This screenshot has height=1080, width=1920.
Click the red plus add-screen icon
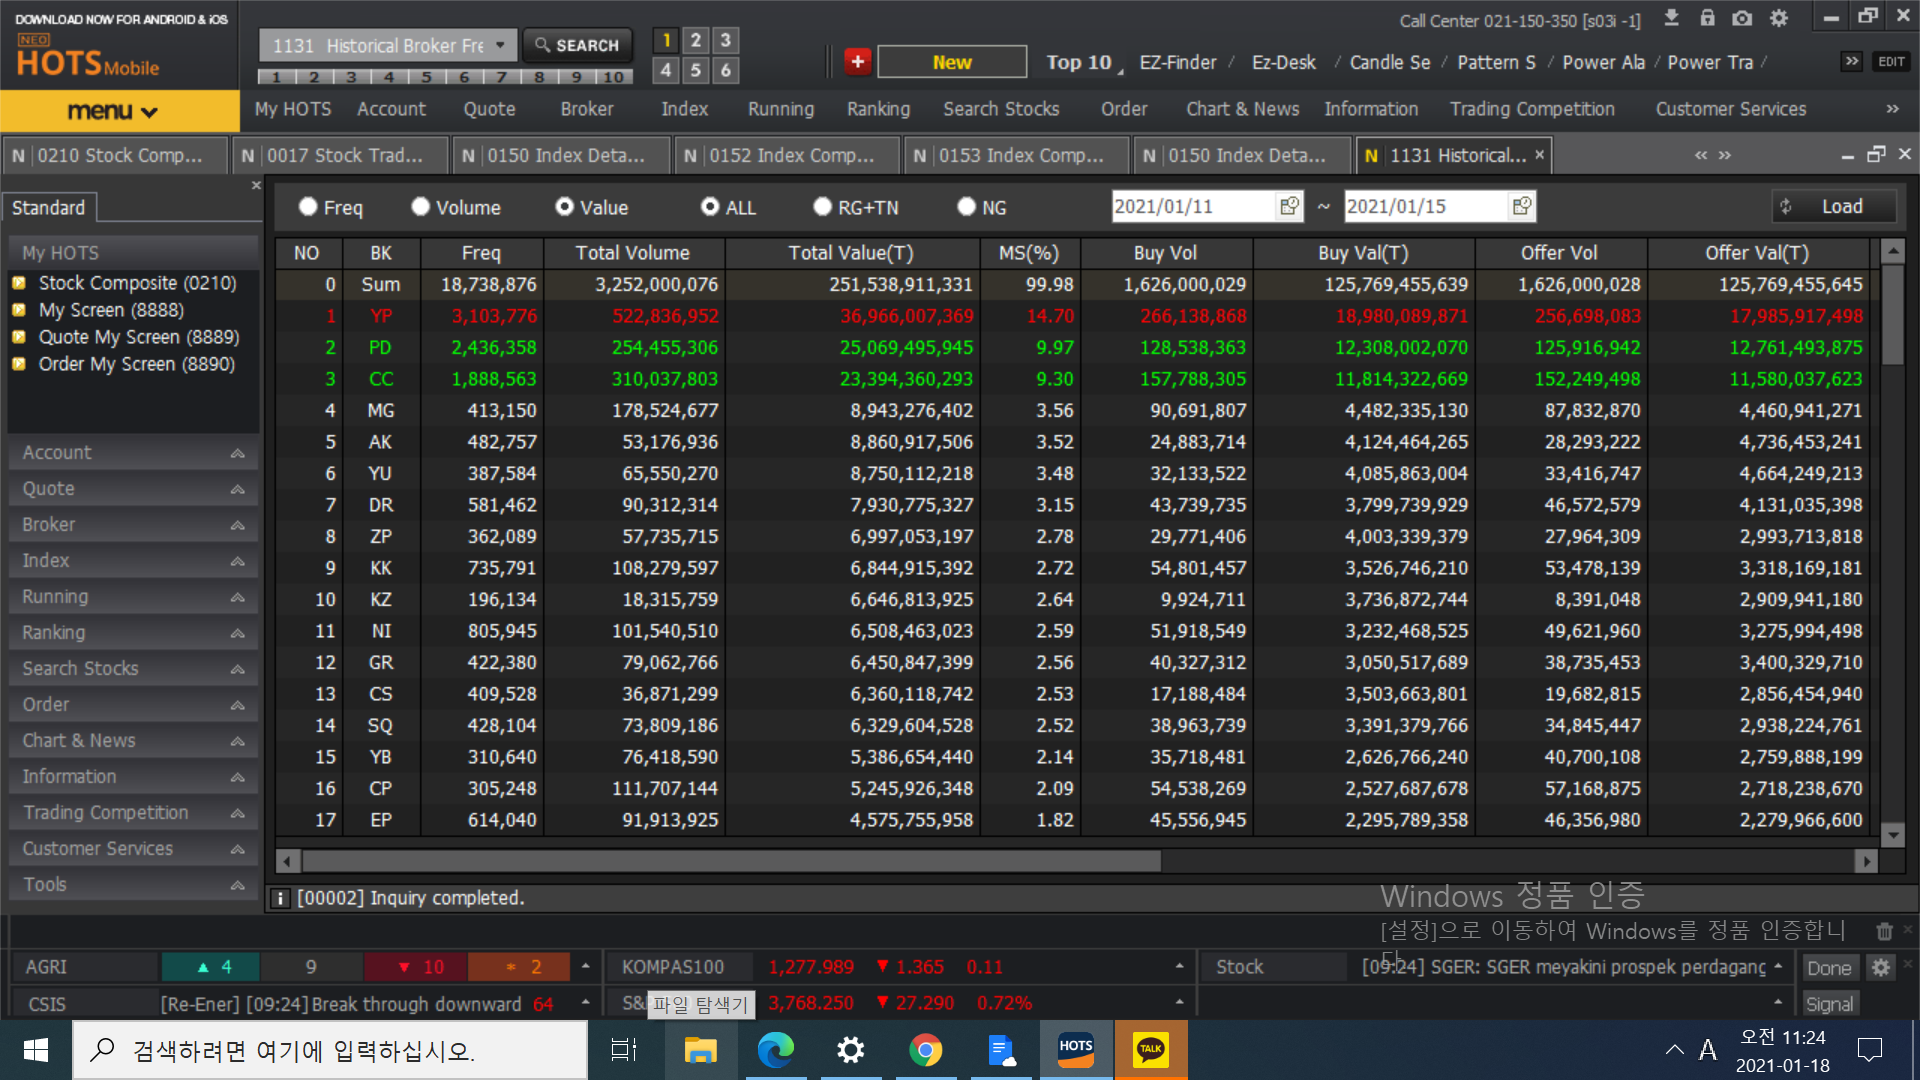click(x=857, y=61)
